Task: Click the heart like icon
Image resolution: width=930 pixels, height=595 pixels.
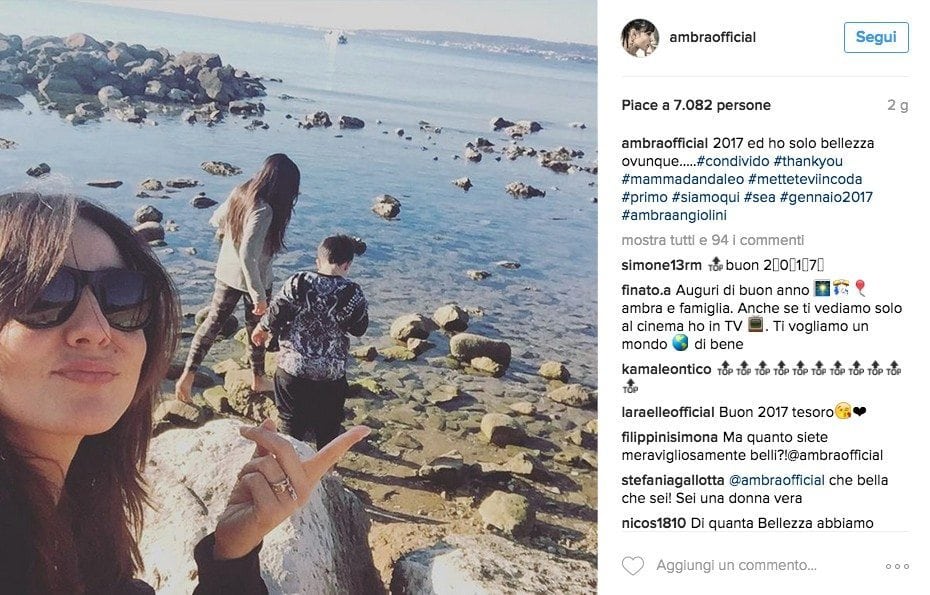Action: point(632,565)
